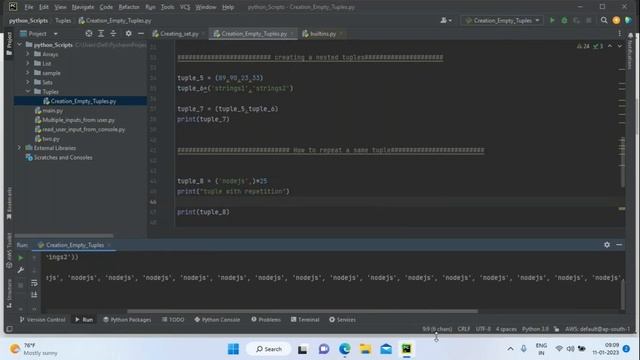Click Windows taskbar Search box

pos(269,349)
